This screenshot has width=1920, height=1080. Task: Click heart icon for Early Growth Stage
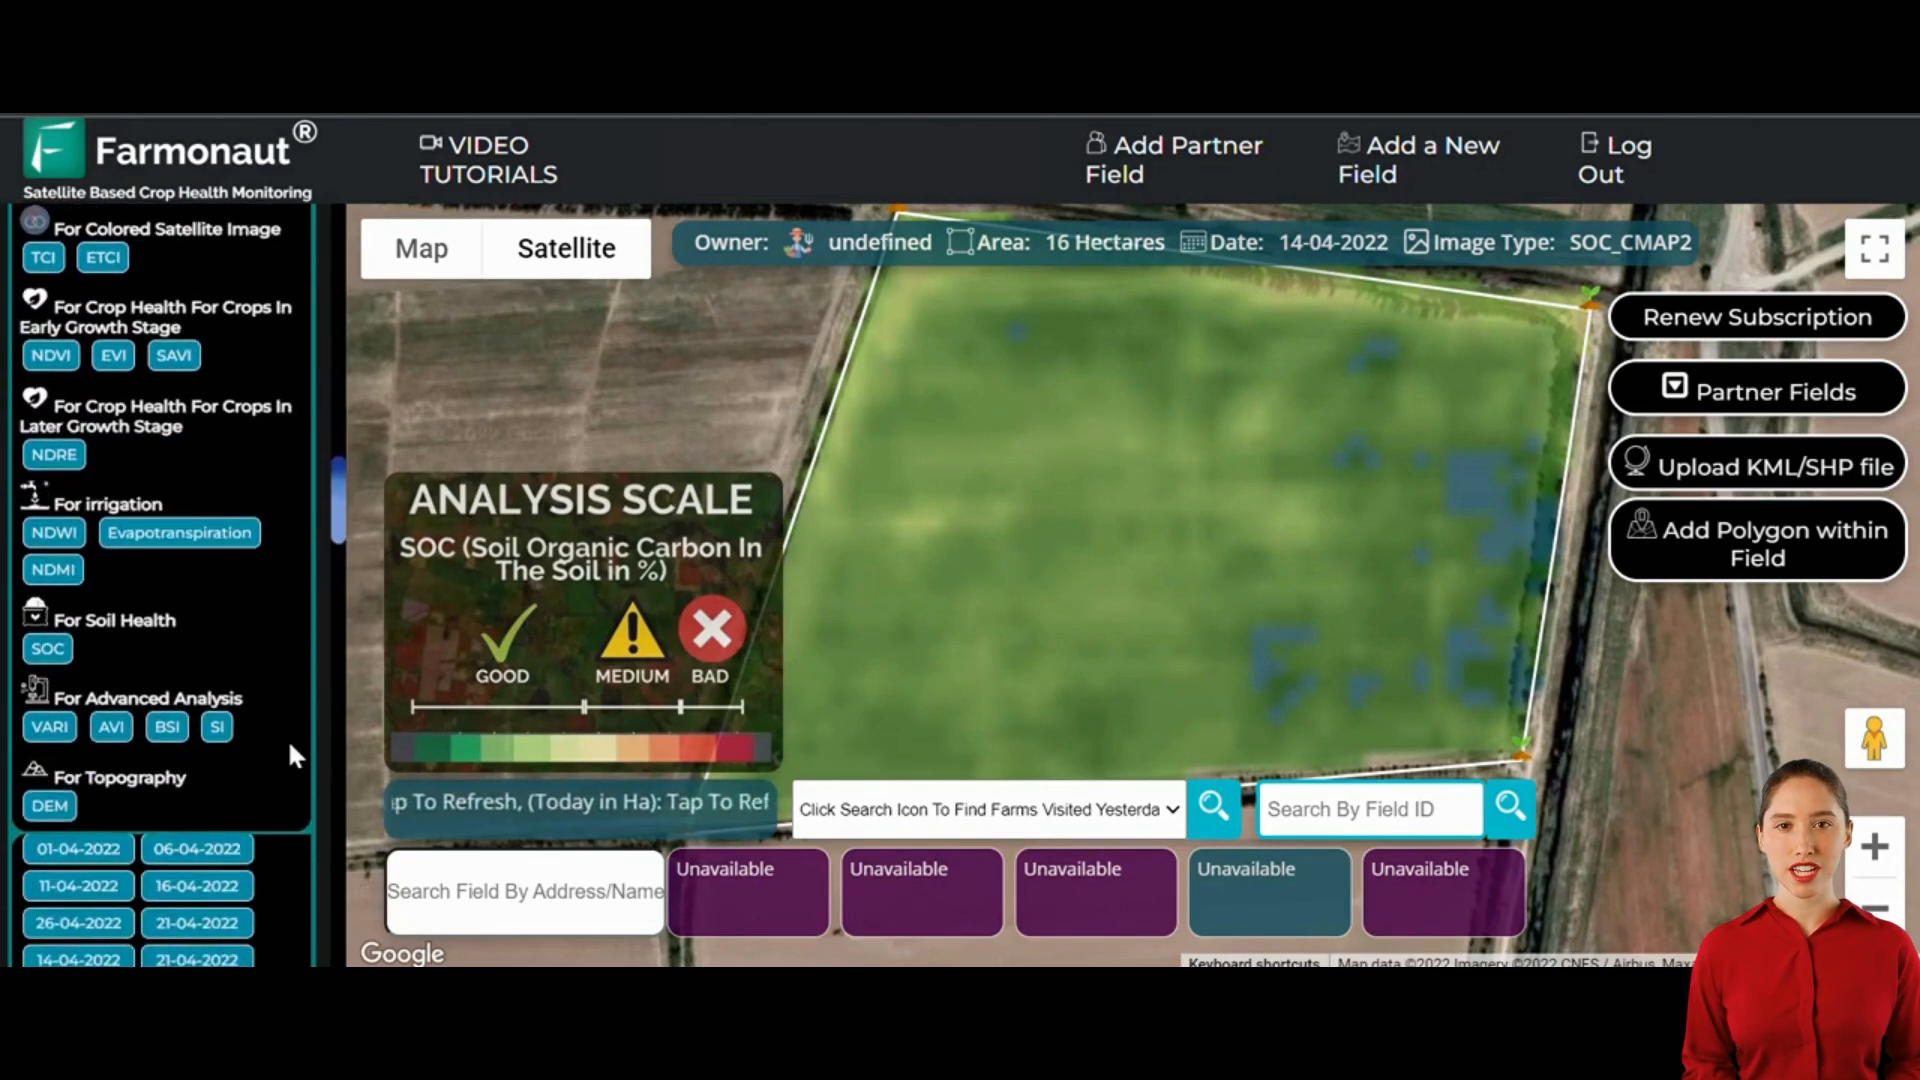pos(34,298)
